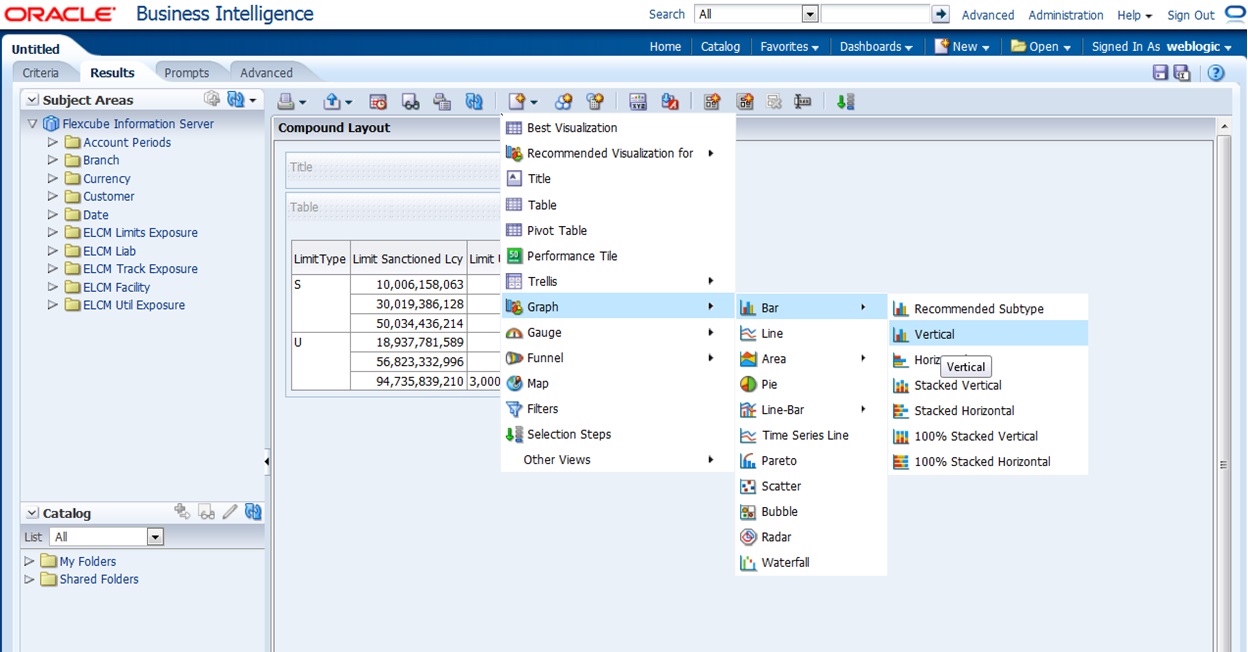Open the Favorites dropdown menu
This screenshot has width=1248, height=652.
(789, 46)
